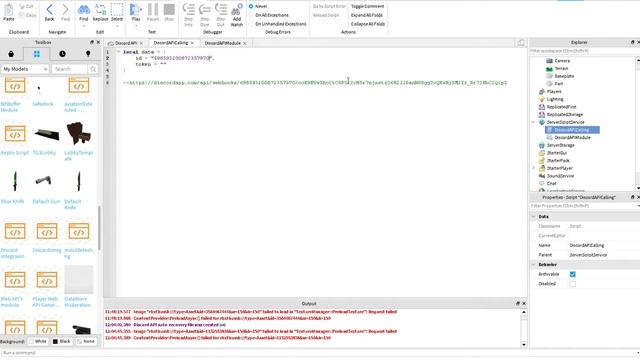Screen dimensions: 640x360
Task: Click Reload Script action
Action: coord(326,15)
